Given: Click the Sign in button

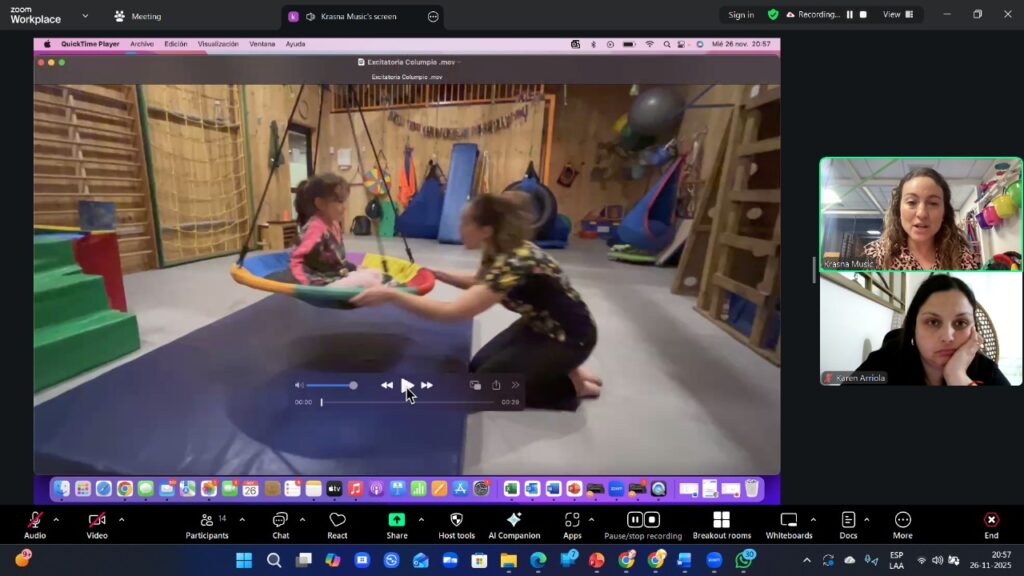Looking at the screenshot, I should (741, 15).
